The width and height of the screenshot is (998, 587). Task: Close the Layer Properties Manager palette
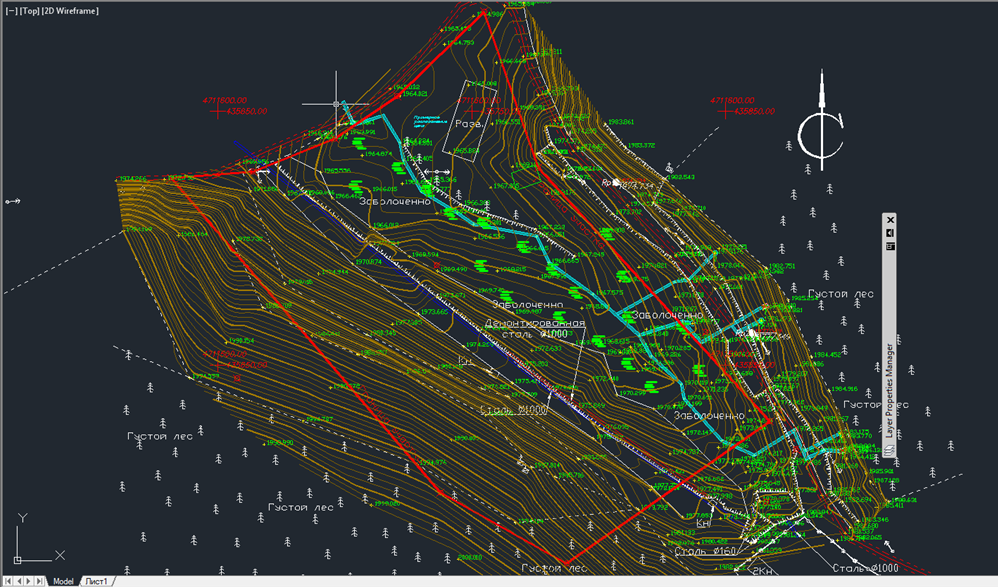(x=890, y=218)
